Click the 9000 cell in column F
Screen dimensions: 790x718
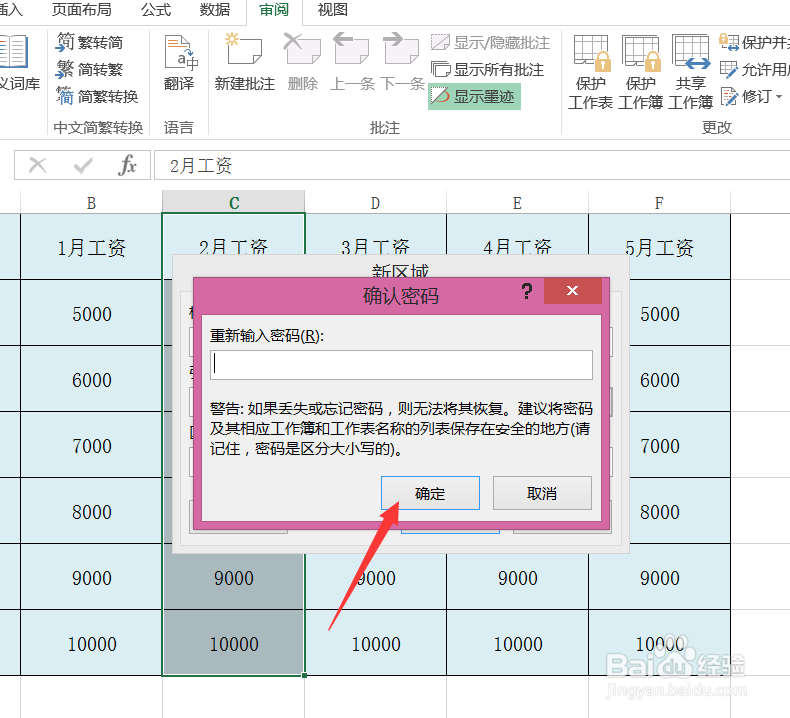point(660,577)
